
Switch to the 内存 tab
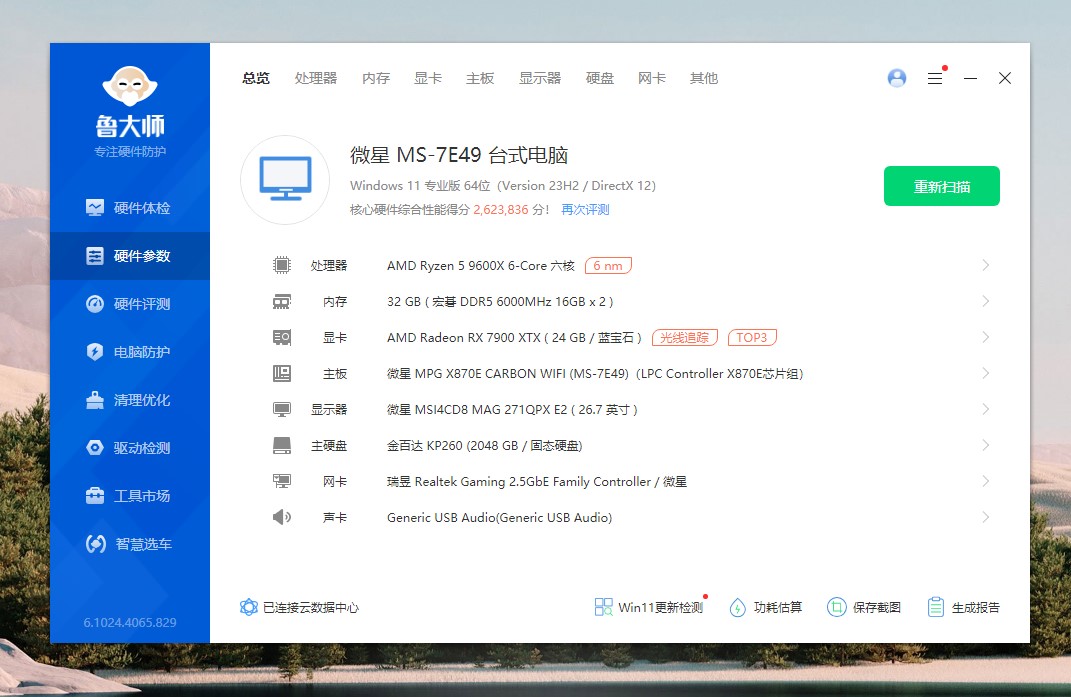[x=376, y=78]
